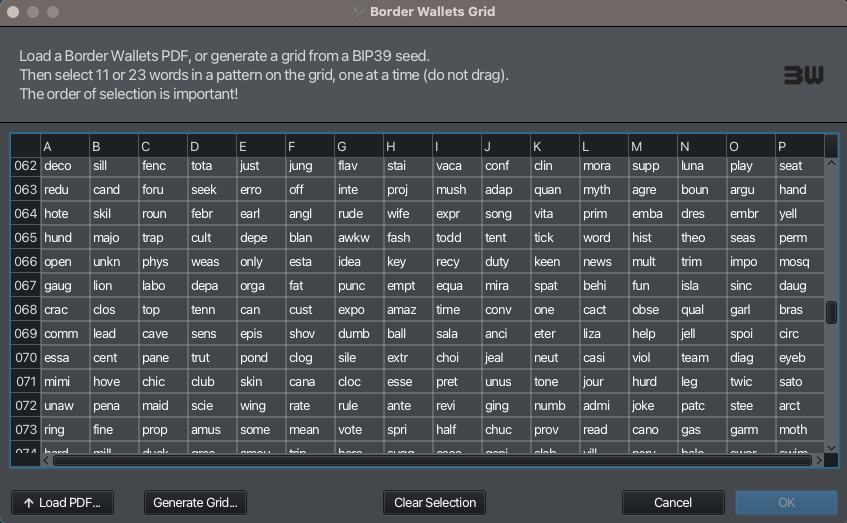
Task: Select row header 073
Action: pos(25,430)
